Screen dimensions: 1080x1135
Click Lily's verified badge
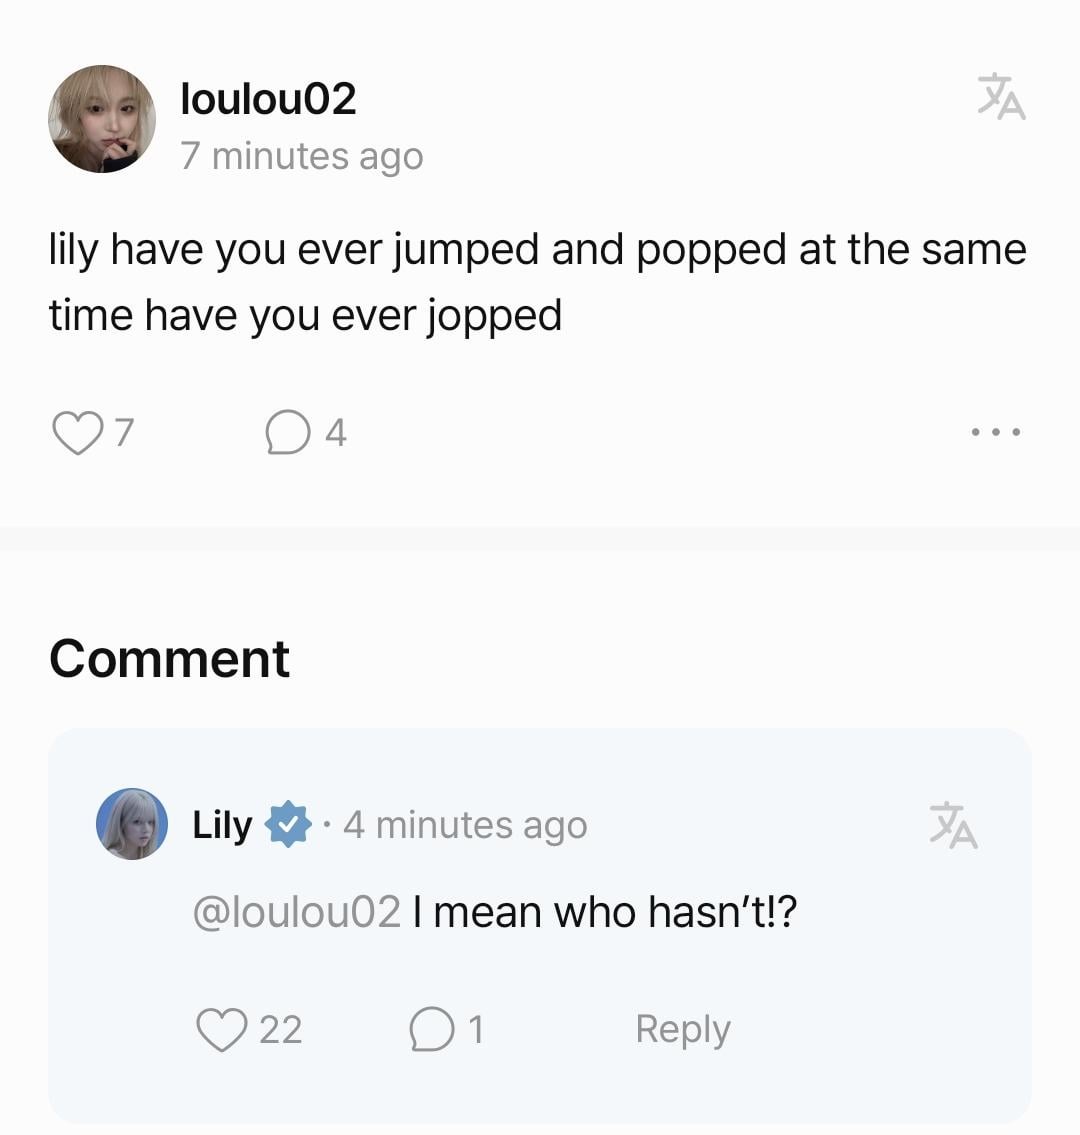pos(288,825)
